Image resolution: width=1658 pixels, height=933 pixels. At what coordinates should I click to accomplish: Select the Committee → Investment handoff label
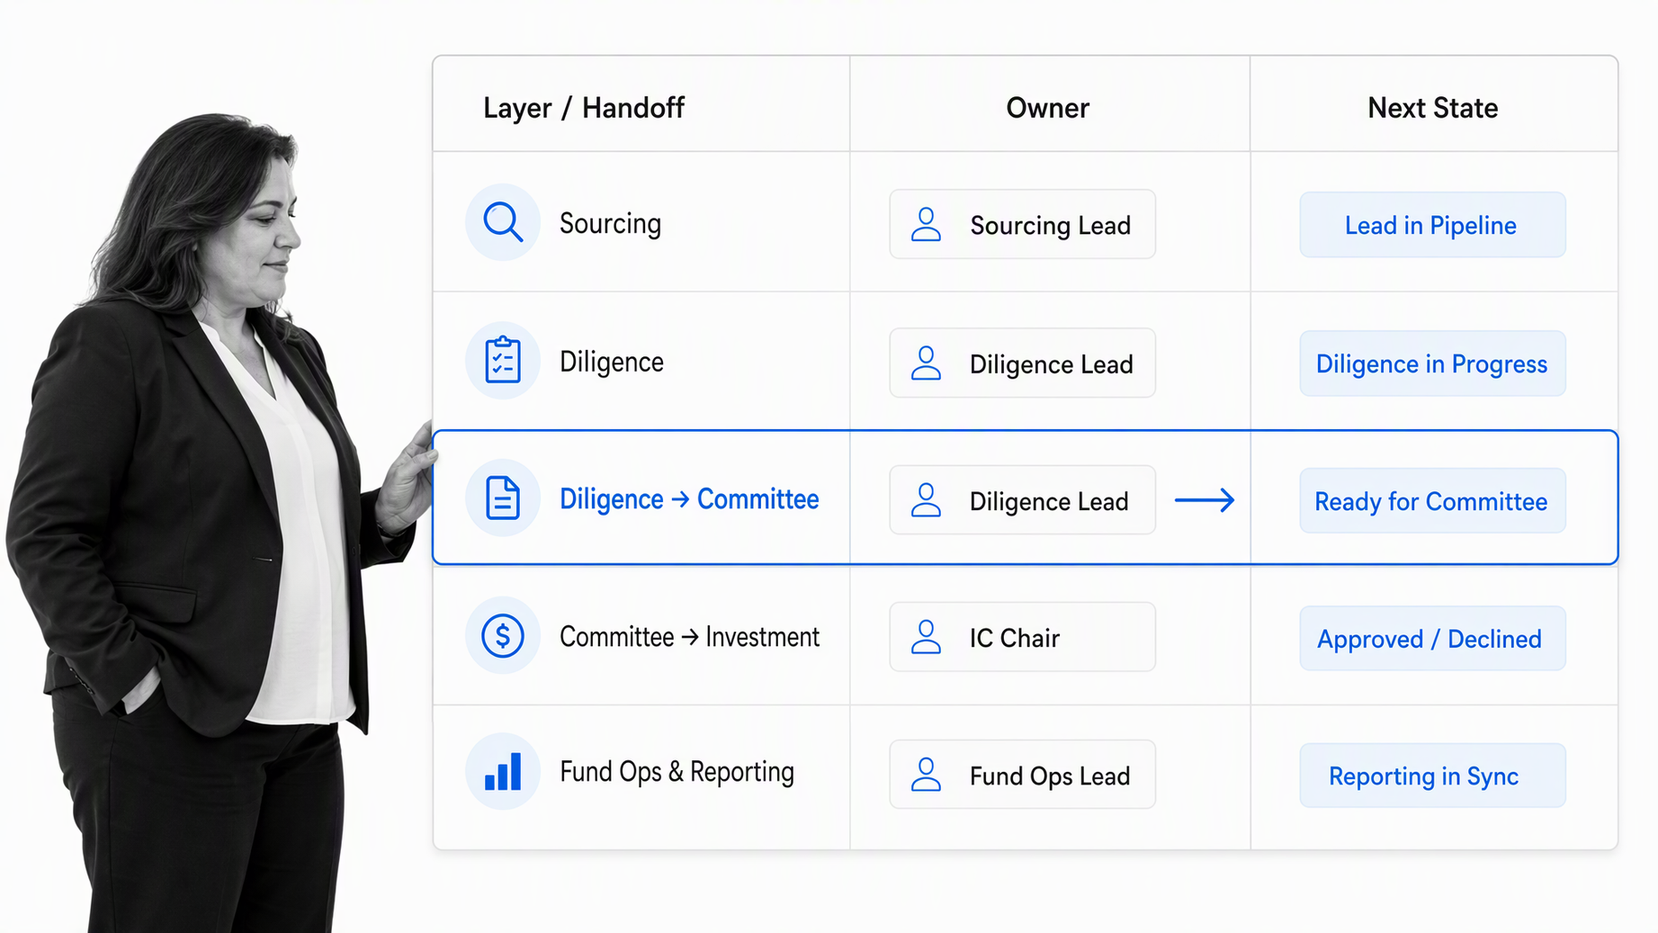tap(689, 637)
